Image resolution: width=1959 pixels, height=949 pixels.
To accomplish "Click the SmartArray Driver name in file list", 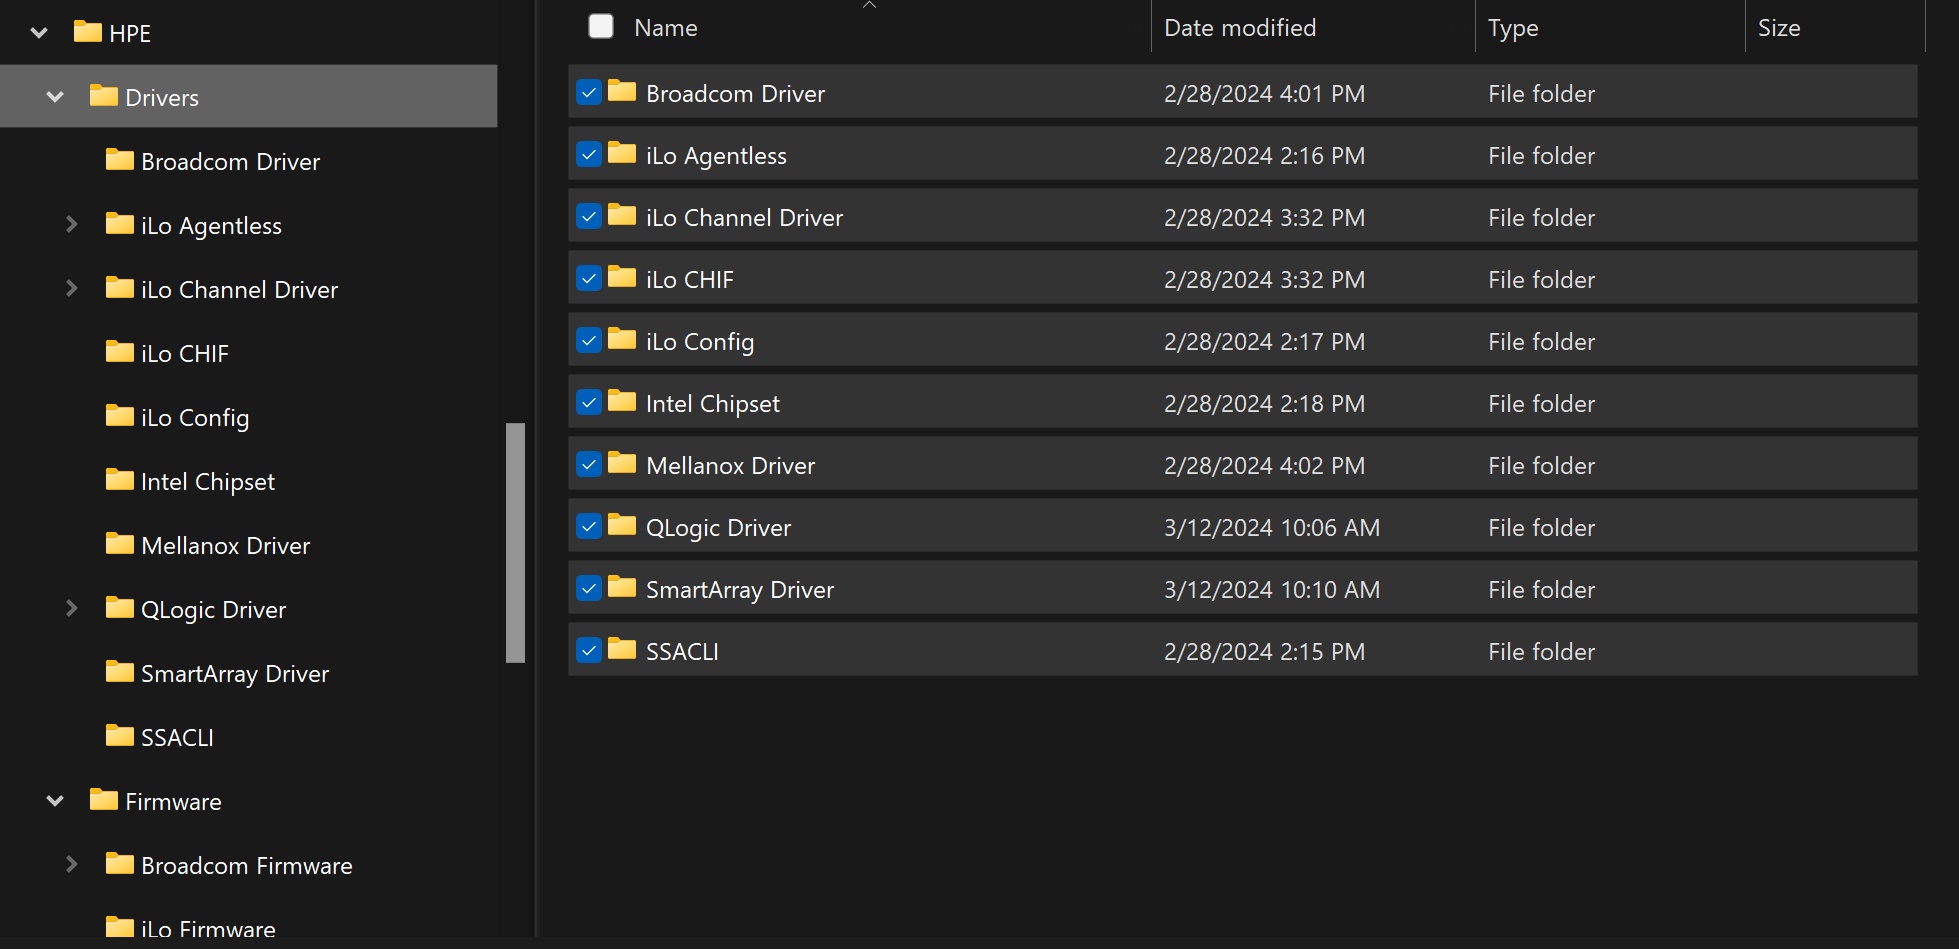I will [x=740, y=589].
